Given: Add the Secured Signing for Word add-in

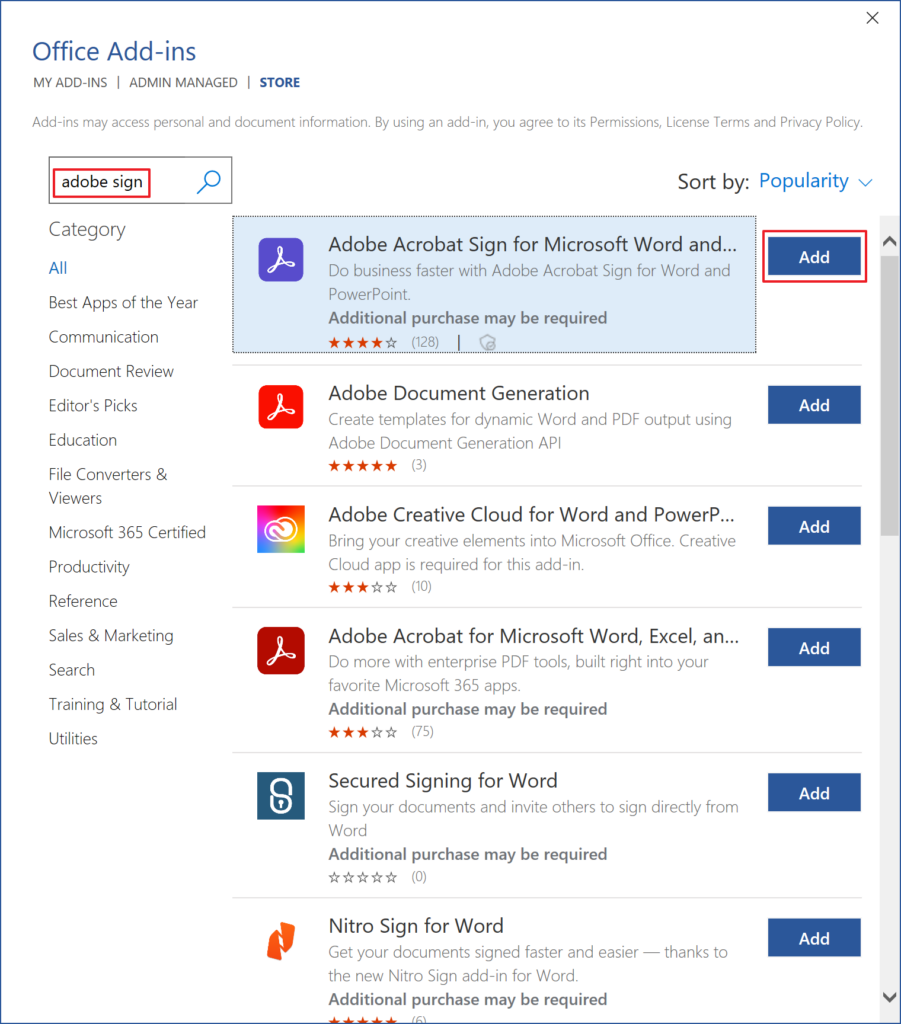Looking at the screenshot, I should coord(814,793).
